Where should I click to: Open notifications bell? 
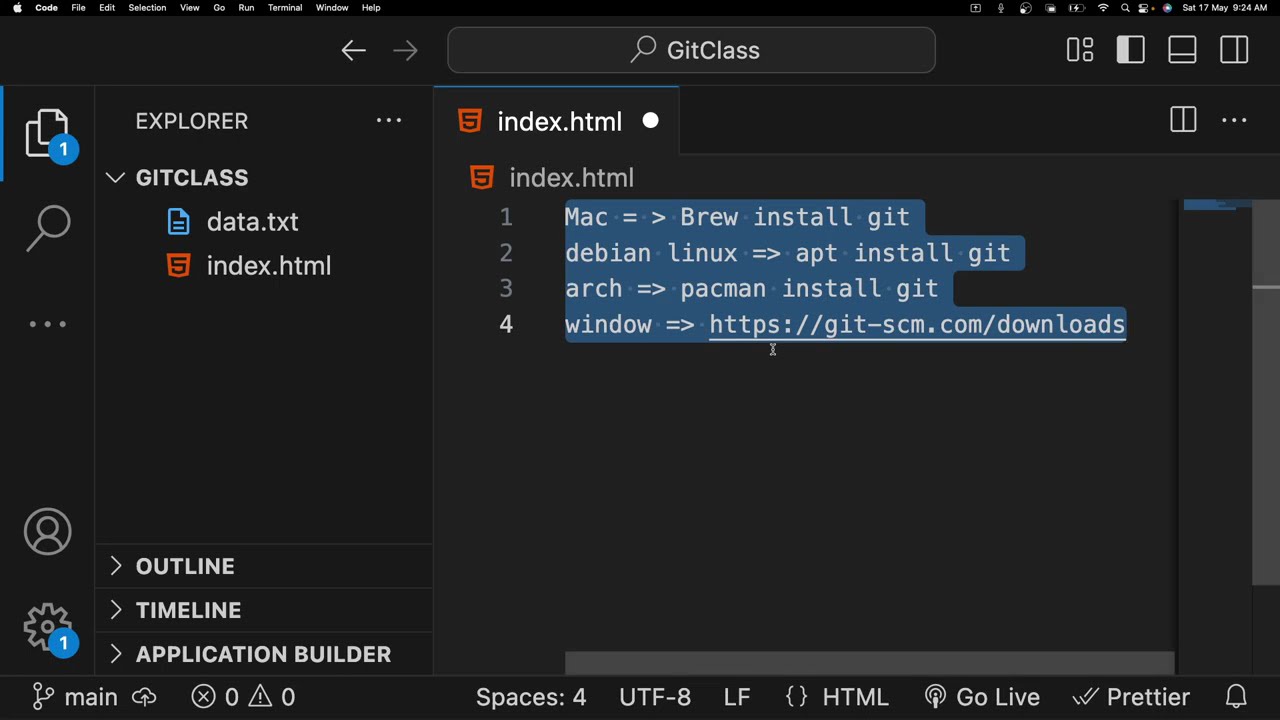[1237, 697]
